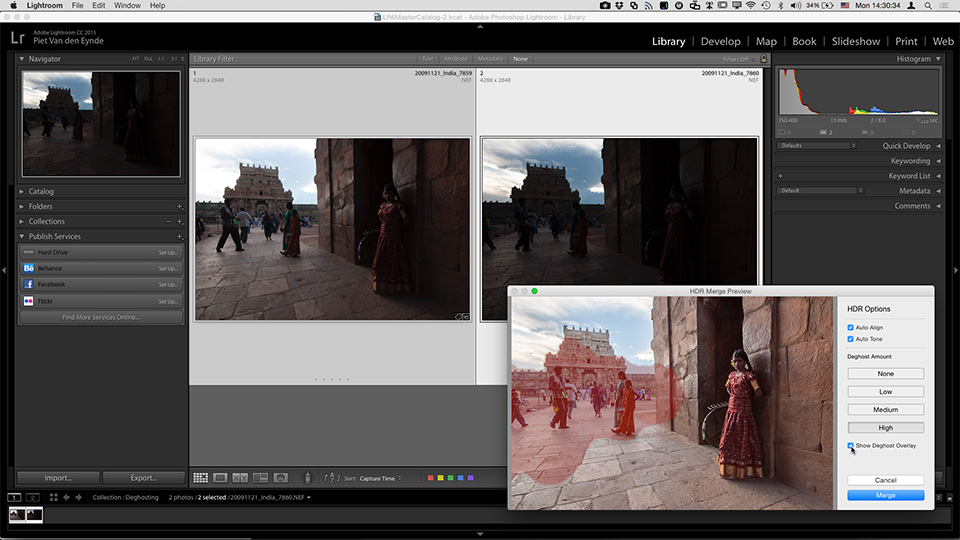The image size is (960, 540).
Task: Click the Wi-Fi icon in menu bar
Action: (751, 6)
